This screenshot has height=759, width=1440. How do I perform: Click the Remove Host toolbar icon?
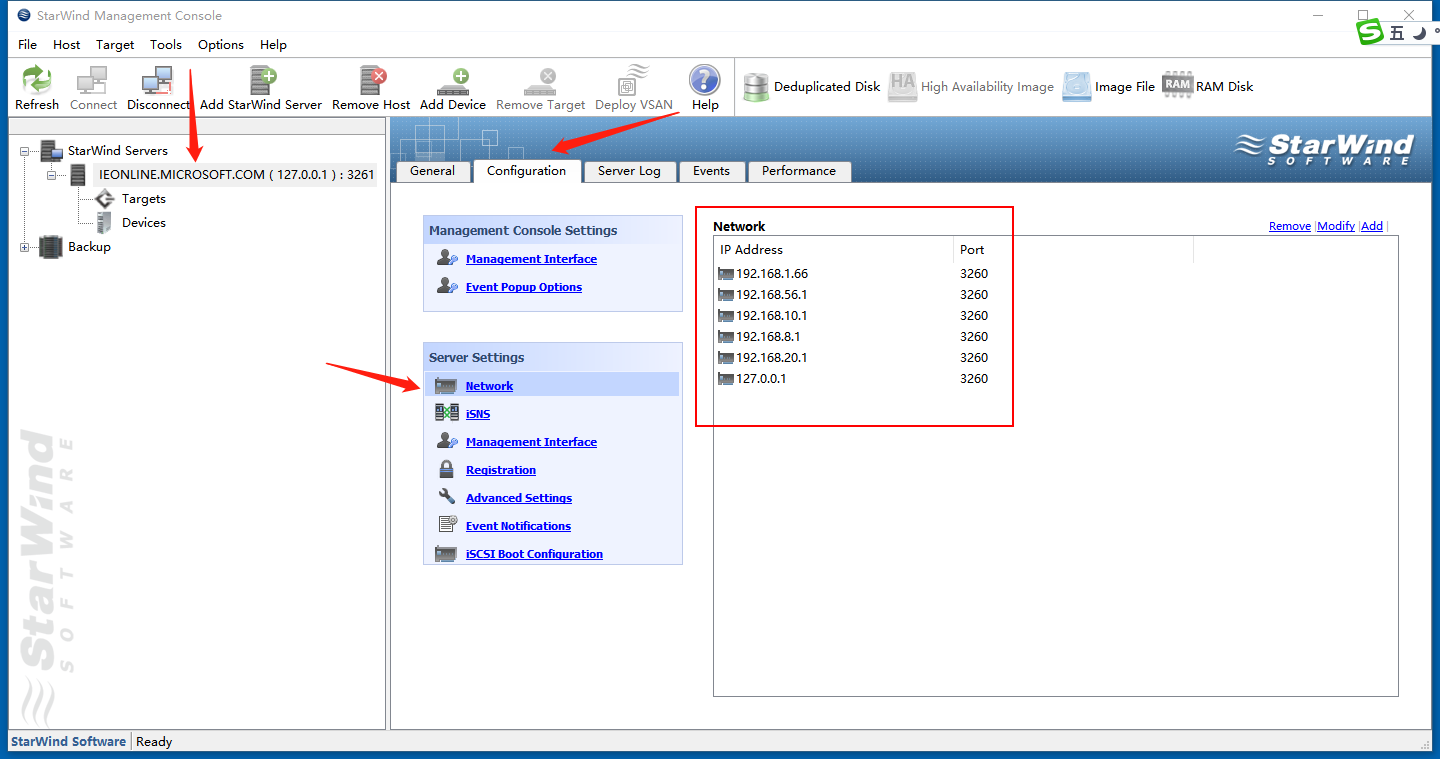[x=372, y=80]
